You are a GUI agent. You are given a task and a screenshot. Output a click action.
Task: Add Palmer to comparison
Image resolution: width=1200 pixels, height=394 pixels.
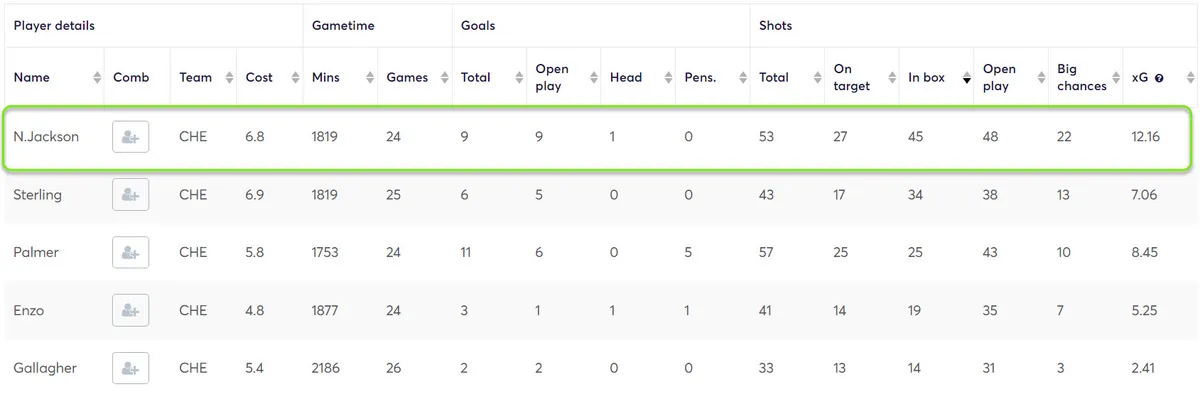coord(130,252)
